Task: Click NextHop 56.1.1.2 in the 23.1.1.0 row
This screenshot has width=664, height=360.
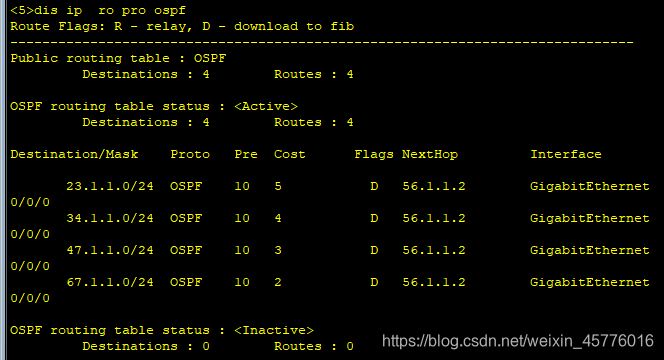Action: pyautogui.click(x=434, y=186)
